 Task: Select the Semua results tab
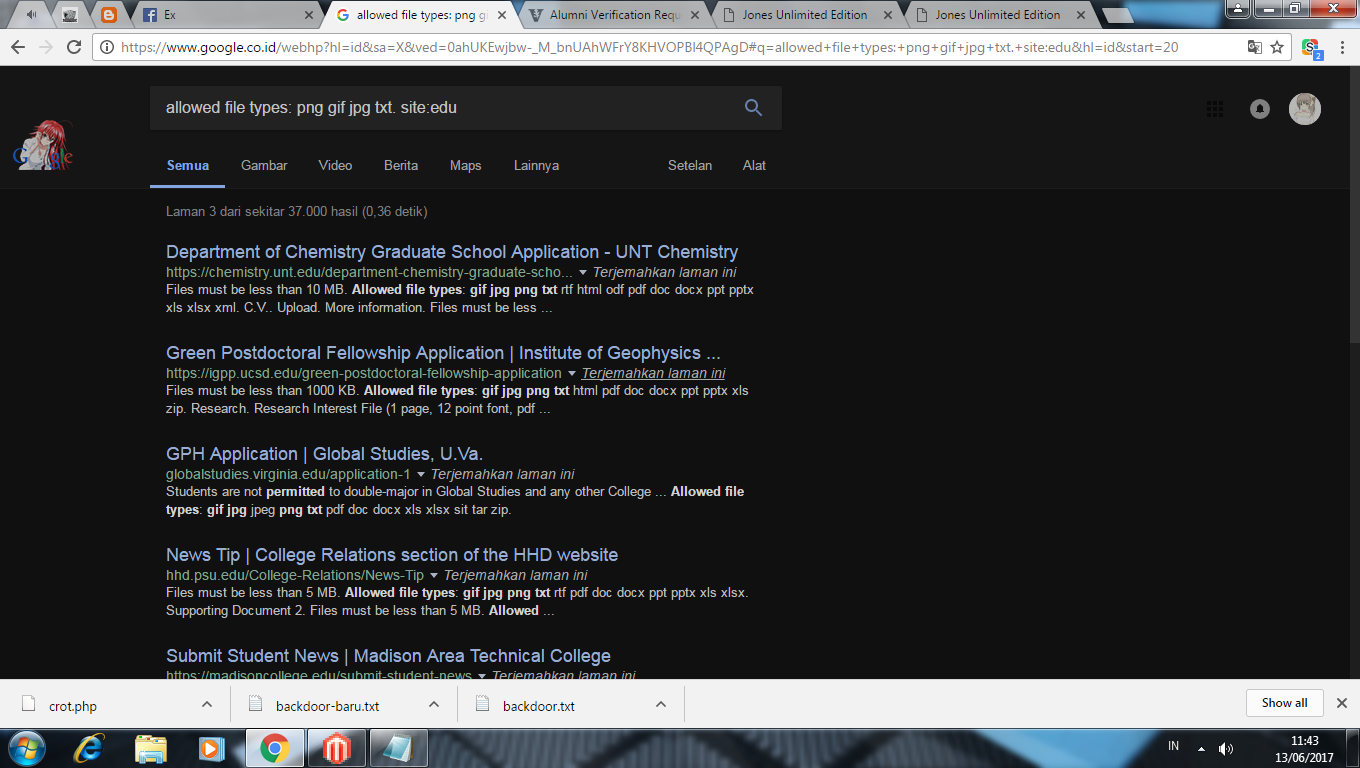tap(188, 165)
